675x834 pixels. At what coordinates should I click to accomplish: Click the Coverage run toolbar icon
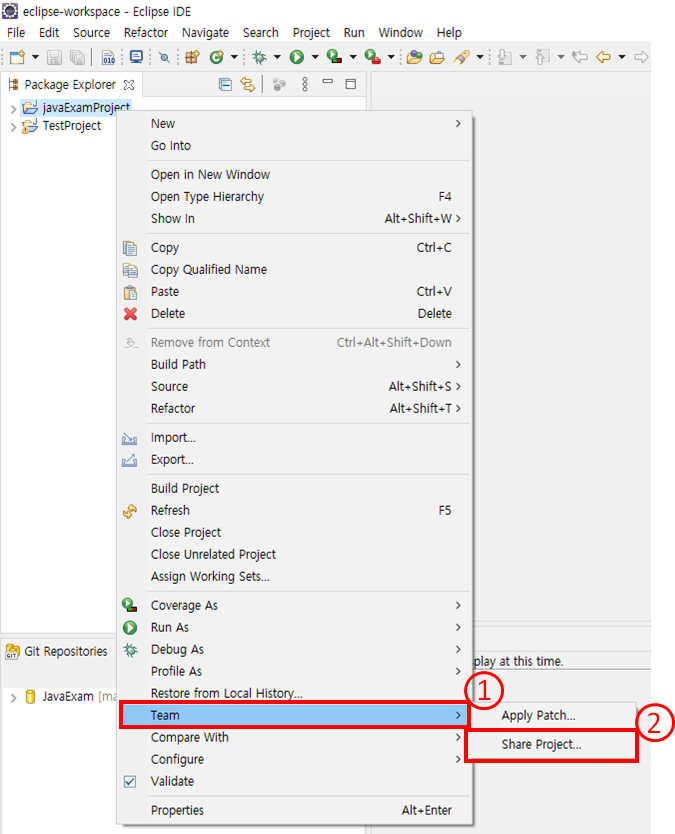[x=334, y=57]
